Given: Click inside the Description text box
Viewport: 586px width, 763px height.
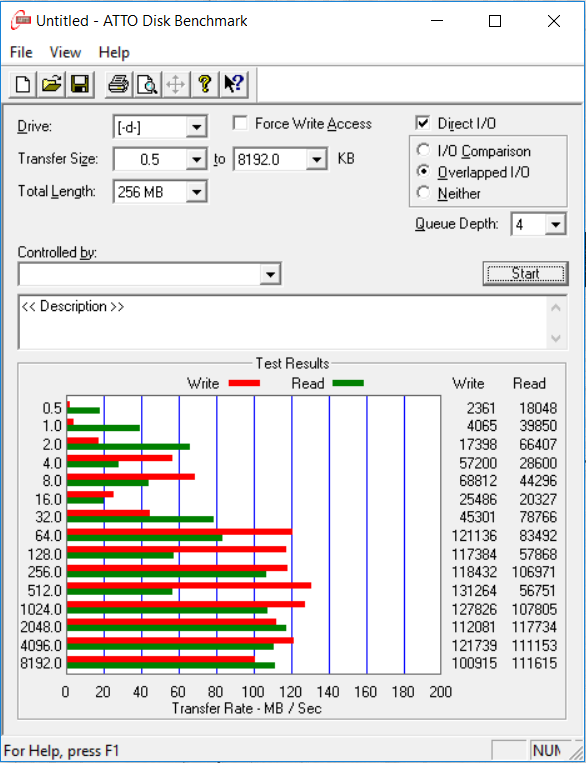Looking at the screenshot, I should (284, 322).
